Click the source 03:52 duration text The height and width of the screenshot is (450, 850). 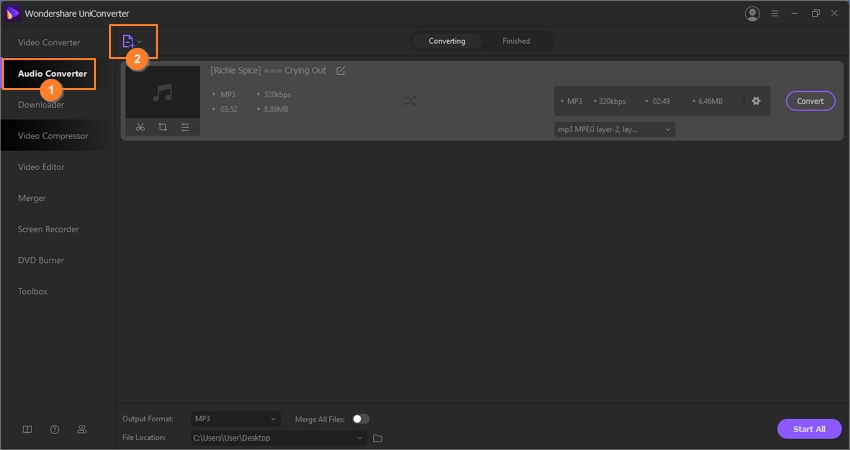(x=229, y=110)
